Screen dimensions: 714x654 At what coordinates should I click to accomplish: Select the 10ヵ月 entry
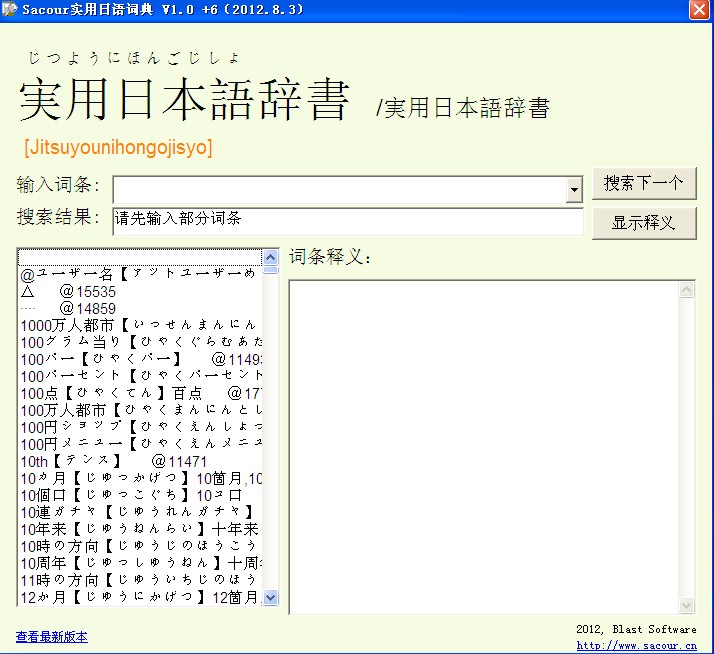(140, 478)
